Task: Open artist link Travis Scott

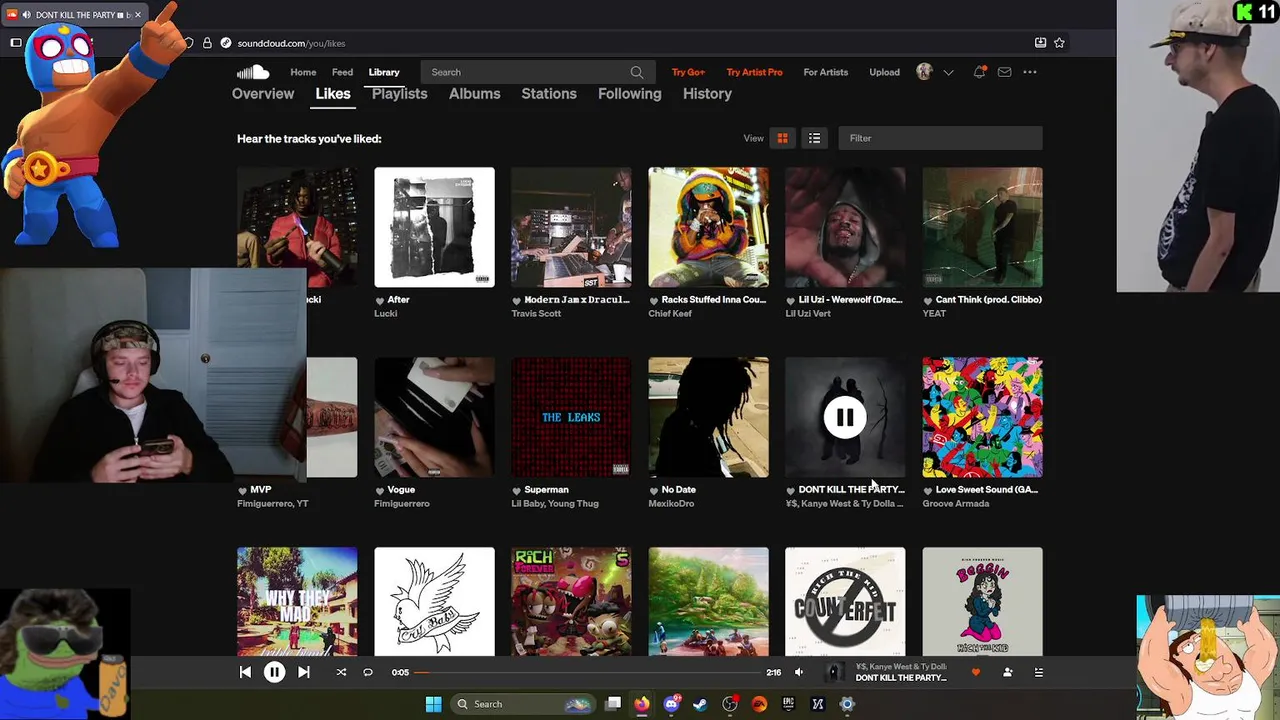Action: click(x=536, y=314)
